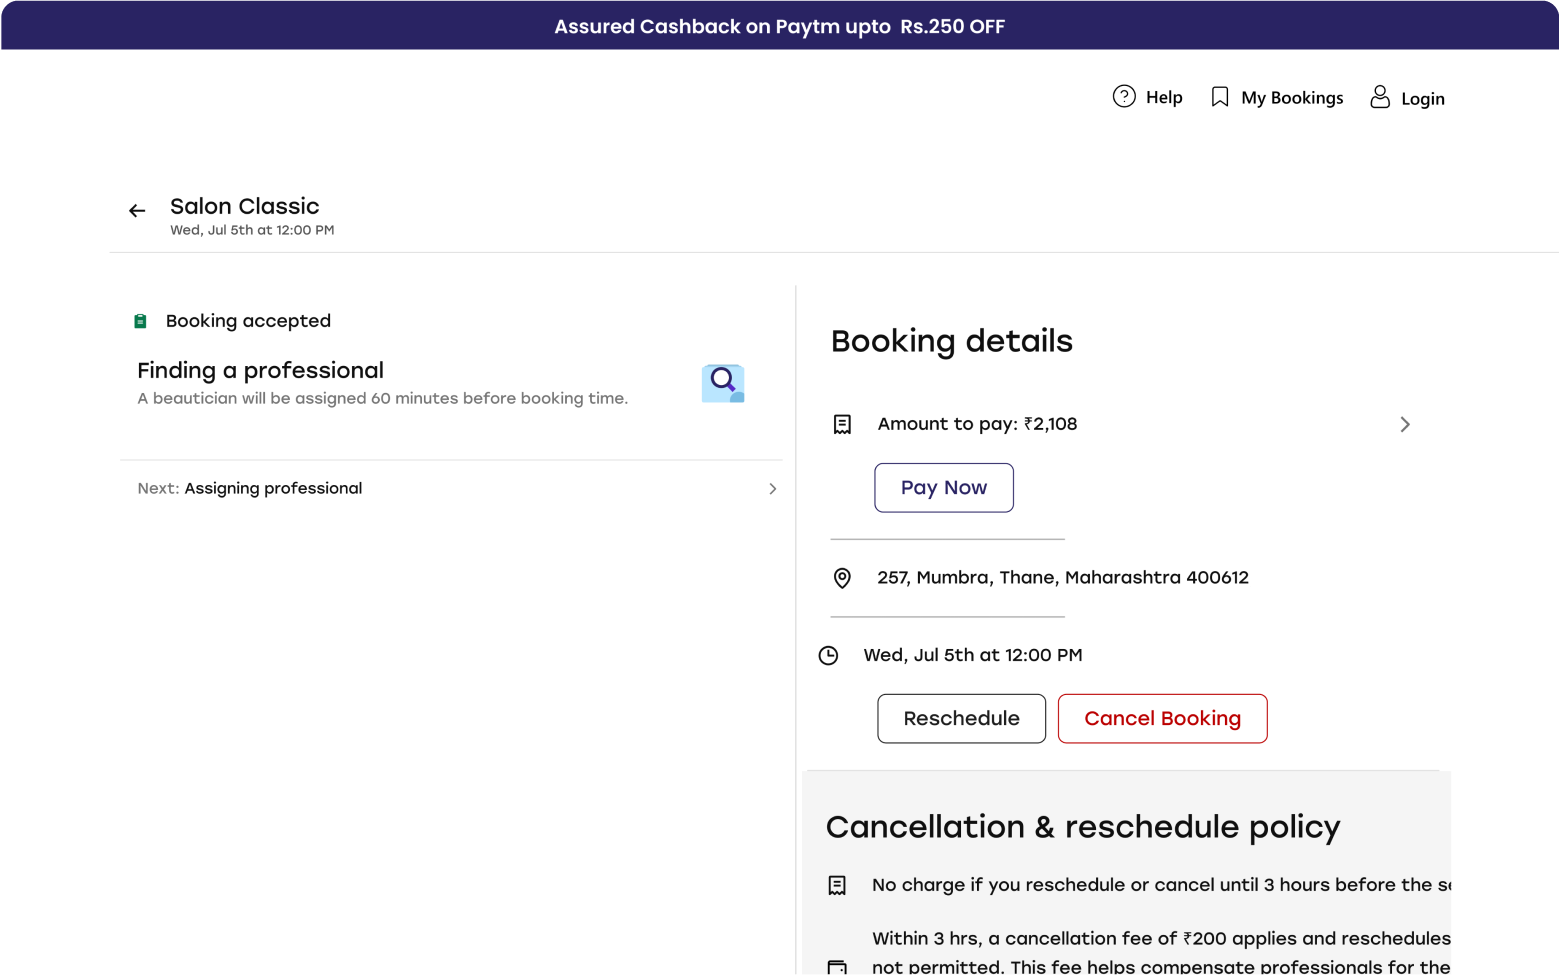Screen dimensions: 1559x975
Task: Click the clock icon beside booking time
Action: pos(828,656)
